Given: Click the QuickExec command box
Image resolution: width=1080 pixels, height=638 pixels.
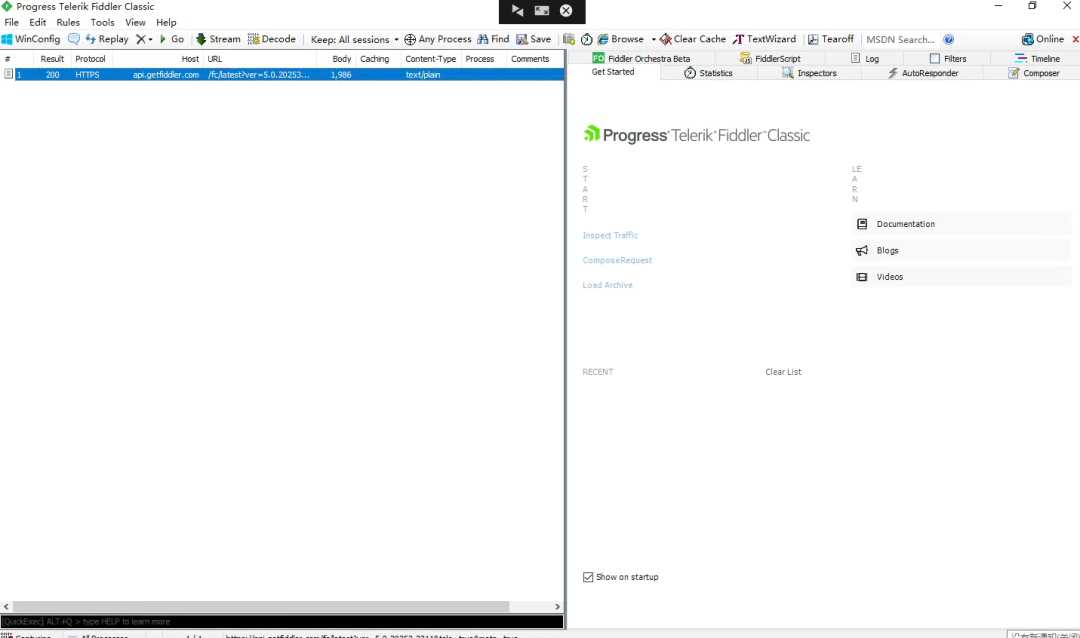Looking at the screenshot, I should point(282,621).
